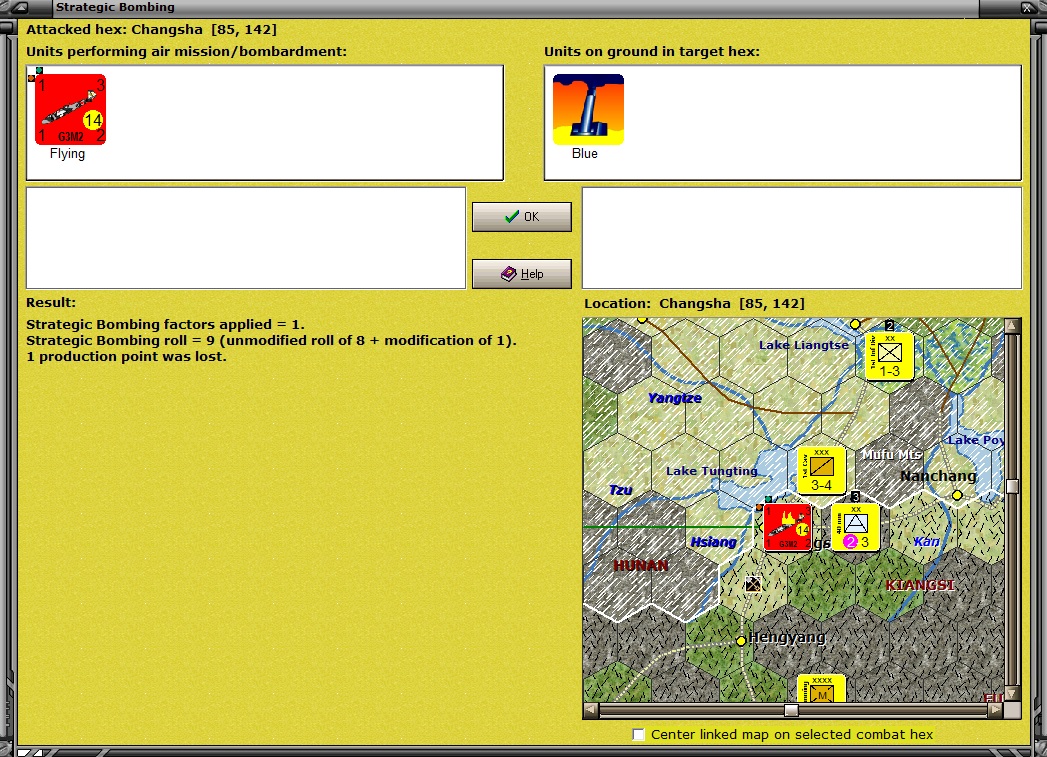Viewport: 1047px width, 757px height.
Task: Click the Mufu Mts label on map
Action: (x=891, y=454)
